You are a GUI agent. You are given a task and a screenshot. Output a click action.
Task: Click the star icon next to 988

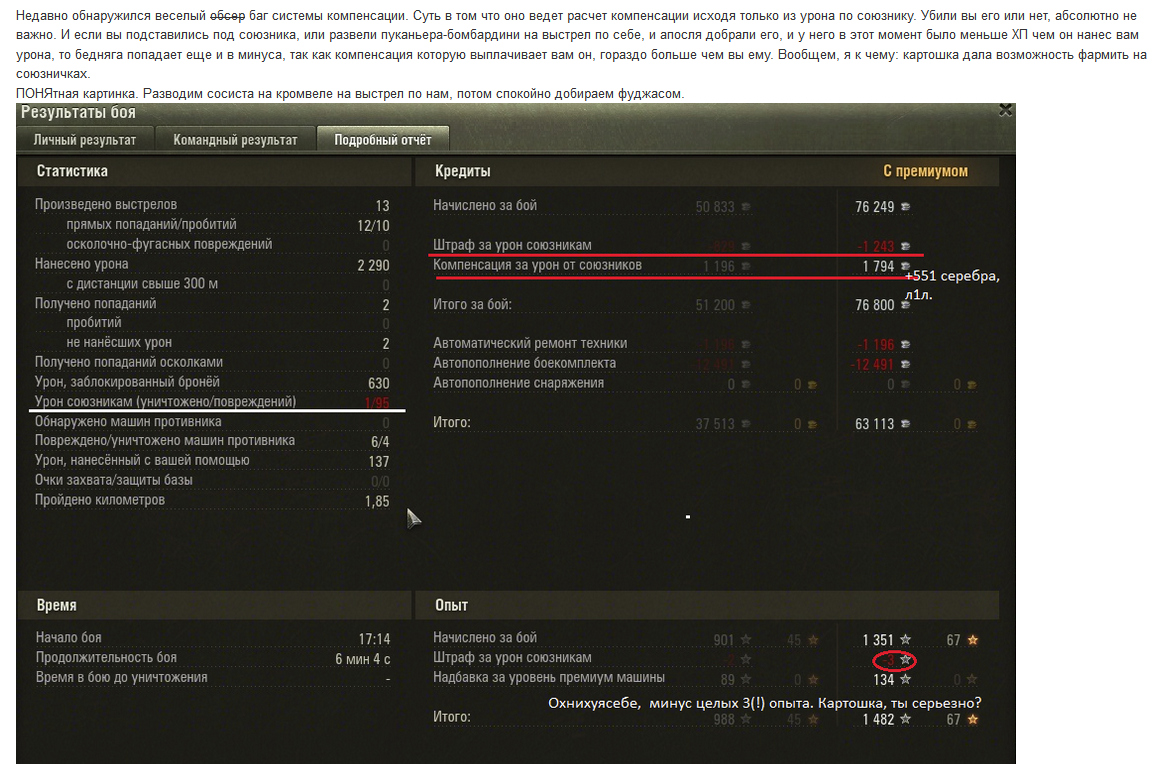click(745, 719)
